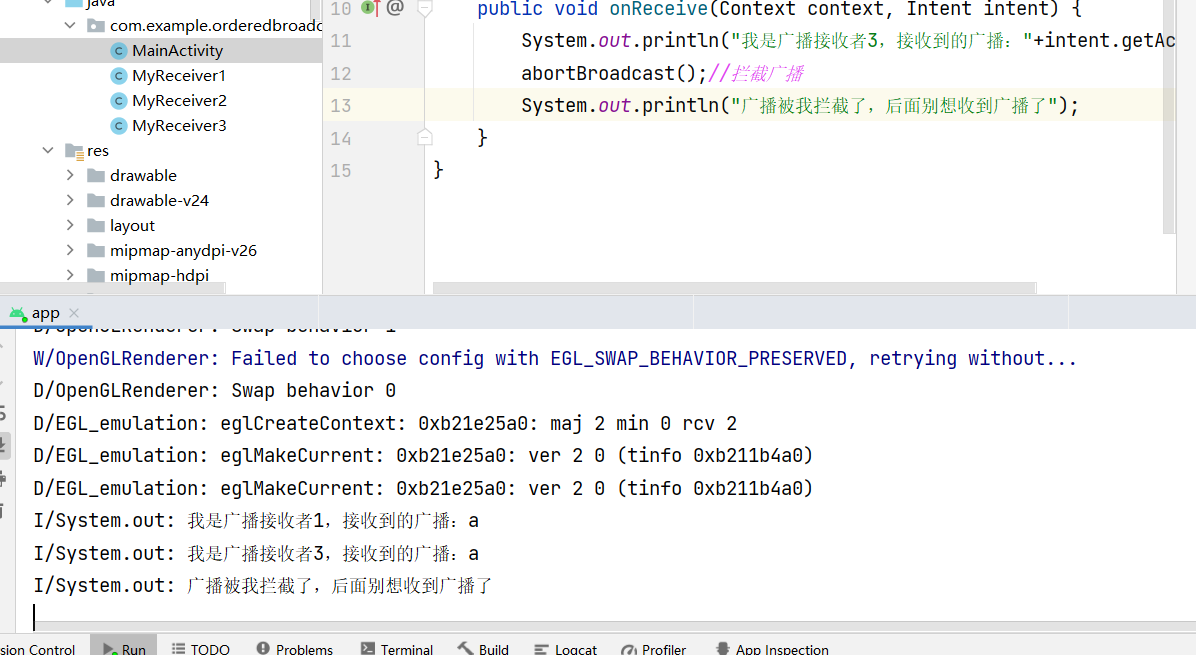
Task: Select the drawable folder row
Action: (x=143, y=176)
